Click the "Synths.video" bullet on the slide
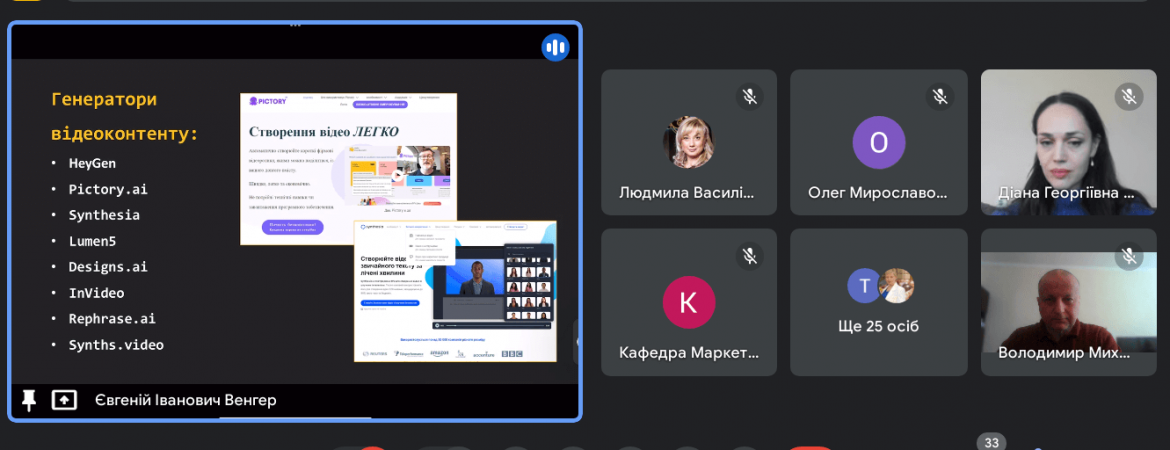The width and height of the screenshot is (1170, 450). click(116, 345)
